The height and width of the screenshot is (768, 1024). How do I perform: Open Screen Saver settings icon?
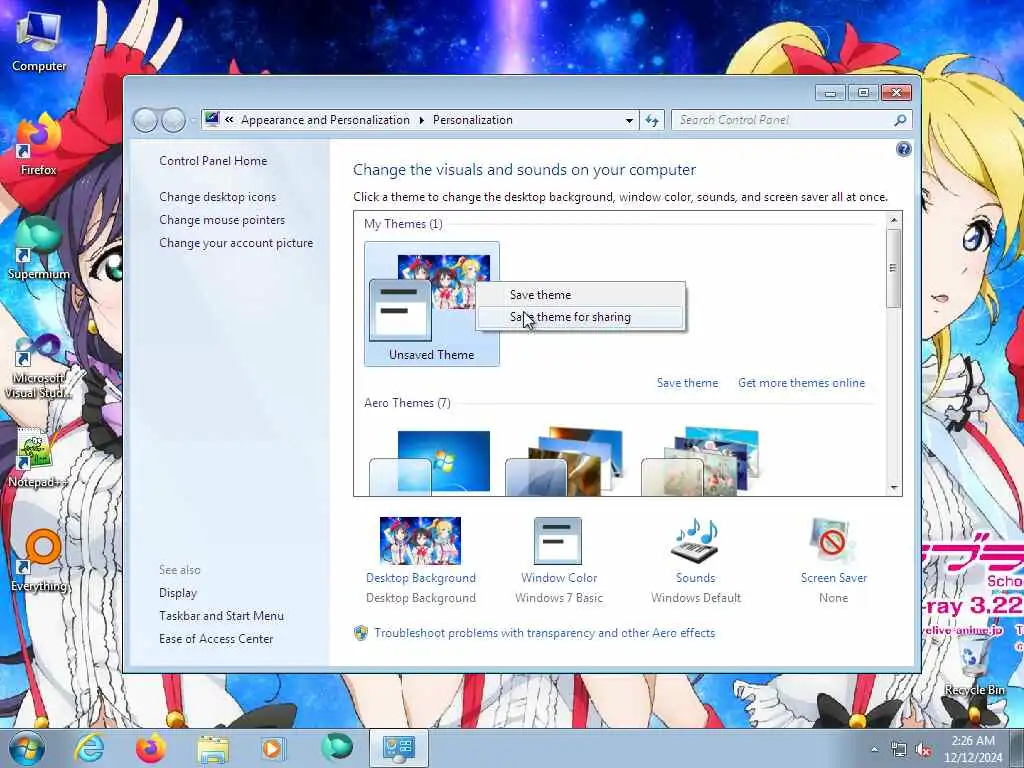[x=831, y=541]
